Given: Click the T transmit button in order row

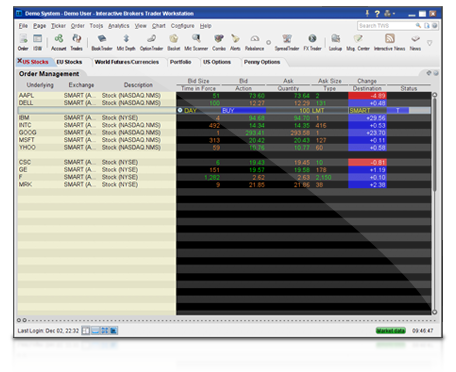Looking at the screenshot, I should point(398,110).
